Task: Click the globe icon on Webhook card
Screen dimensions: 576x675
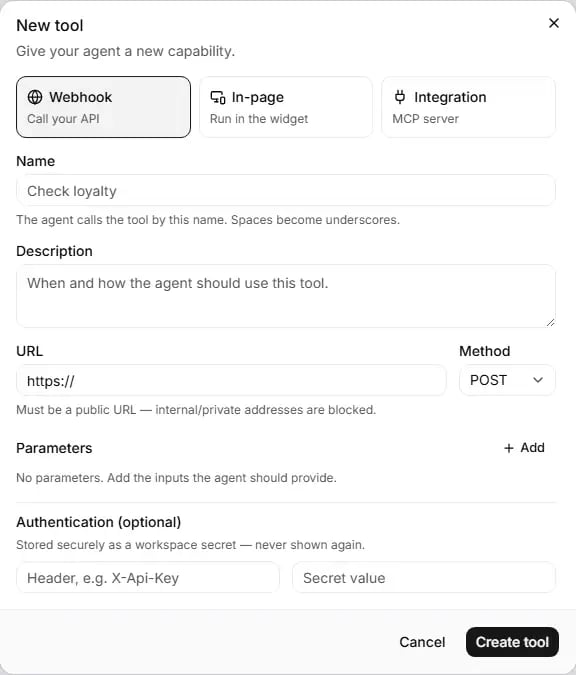Action: coord(35,97)
